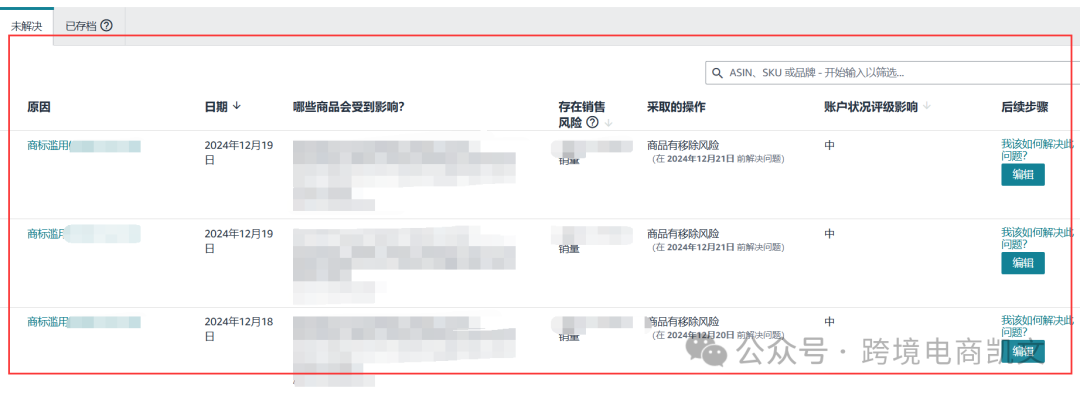Click the 存在销售风险 header label

[582, 114]
